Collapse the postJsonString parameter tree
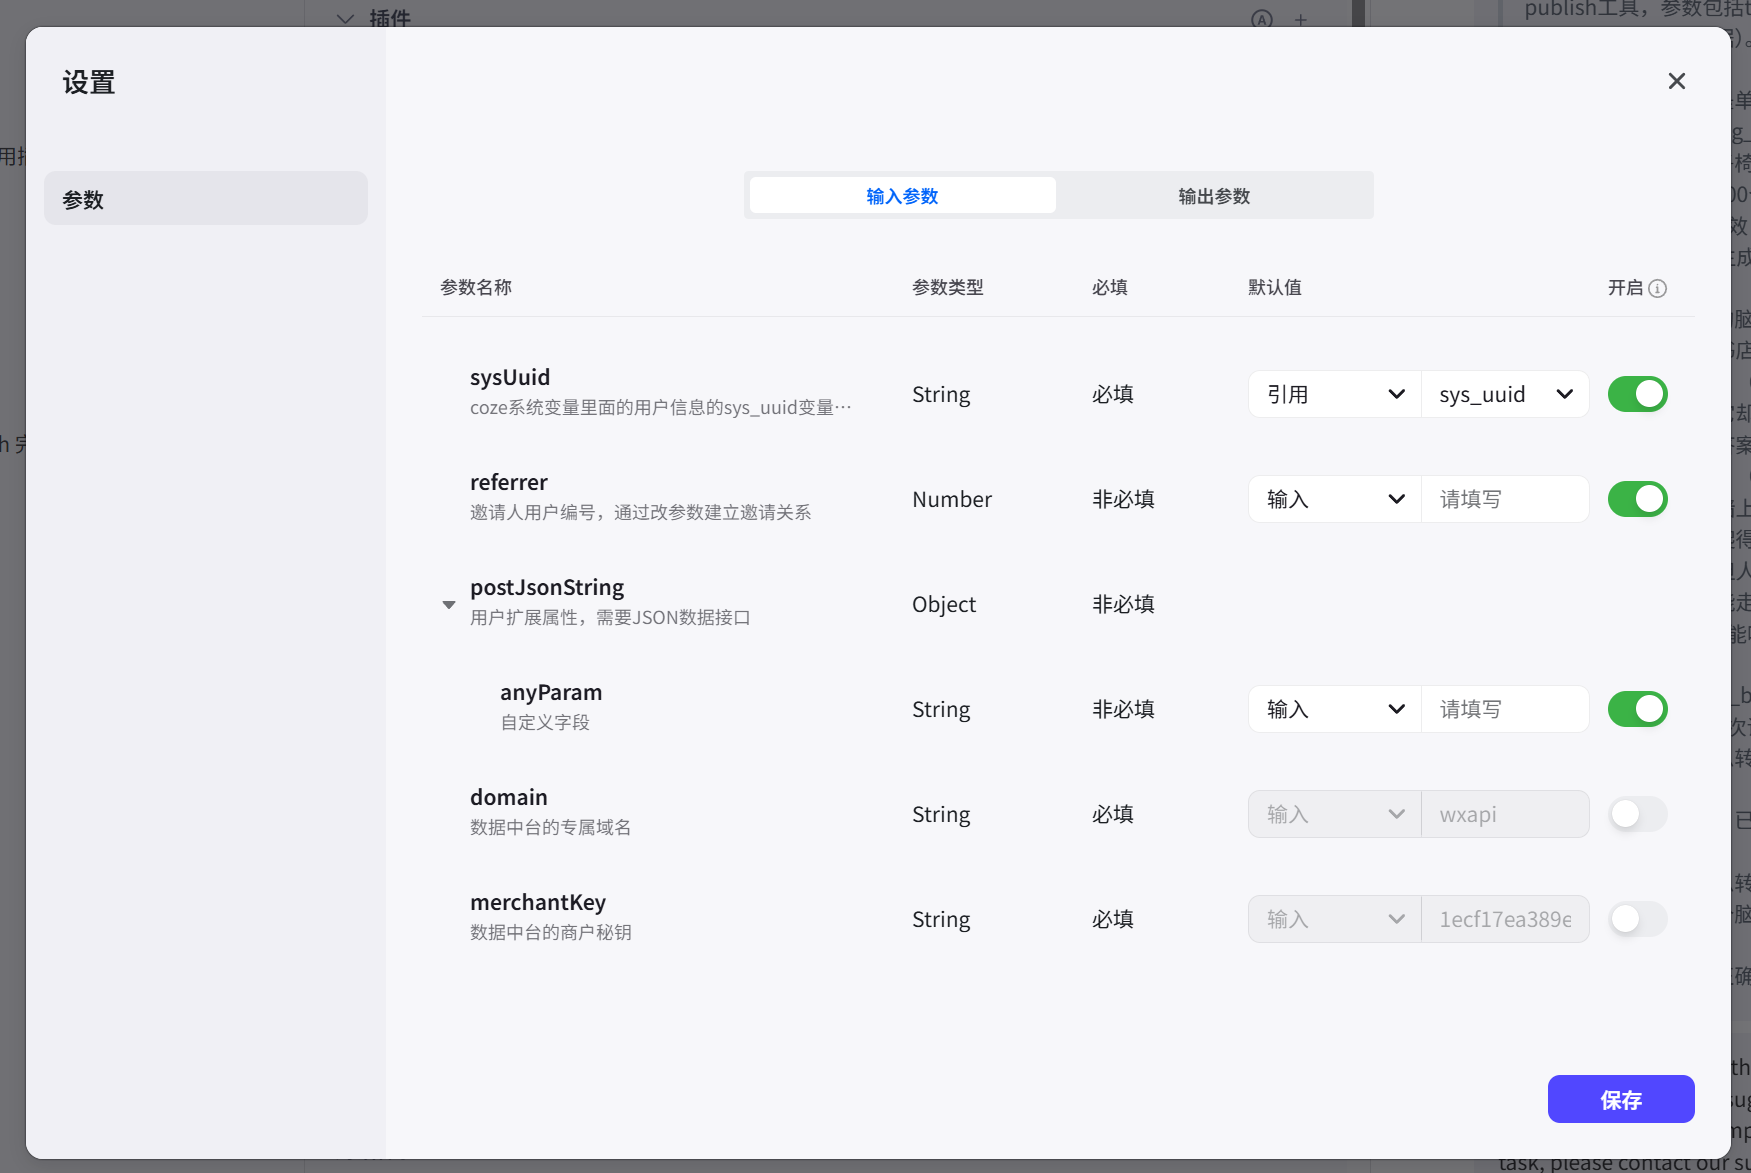This screenshot has width=1751, height=1173. click(448, 604)
